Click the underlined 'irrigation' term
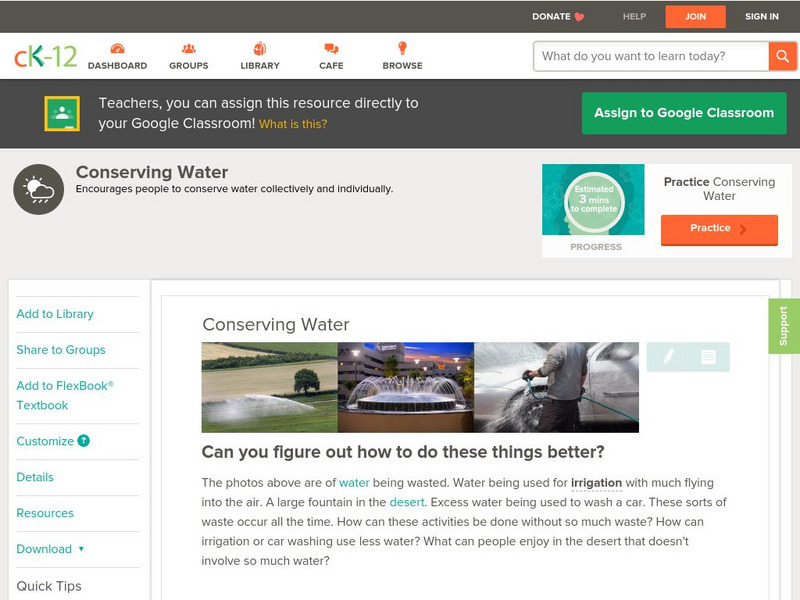Image resolution: width=800 pixels, height=600 pixels. [x=596, y=483]
